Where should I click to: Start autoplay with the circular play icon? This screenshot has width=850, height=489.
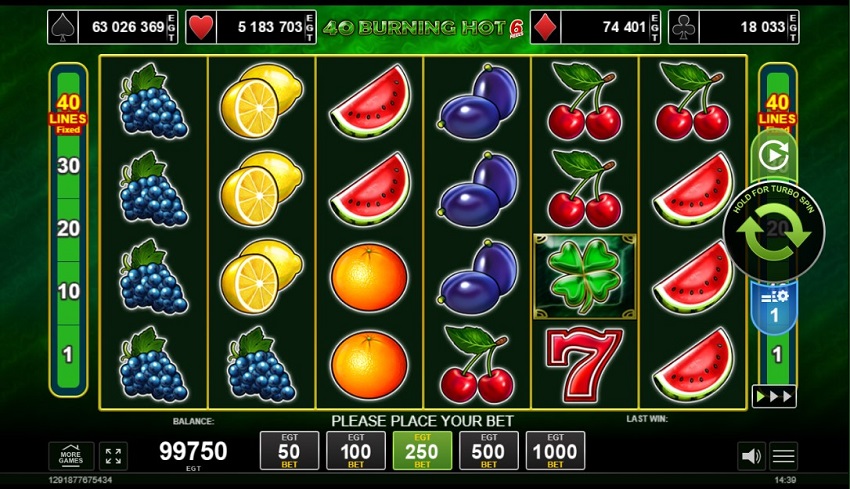pos(774,156)
